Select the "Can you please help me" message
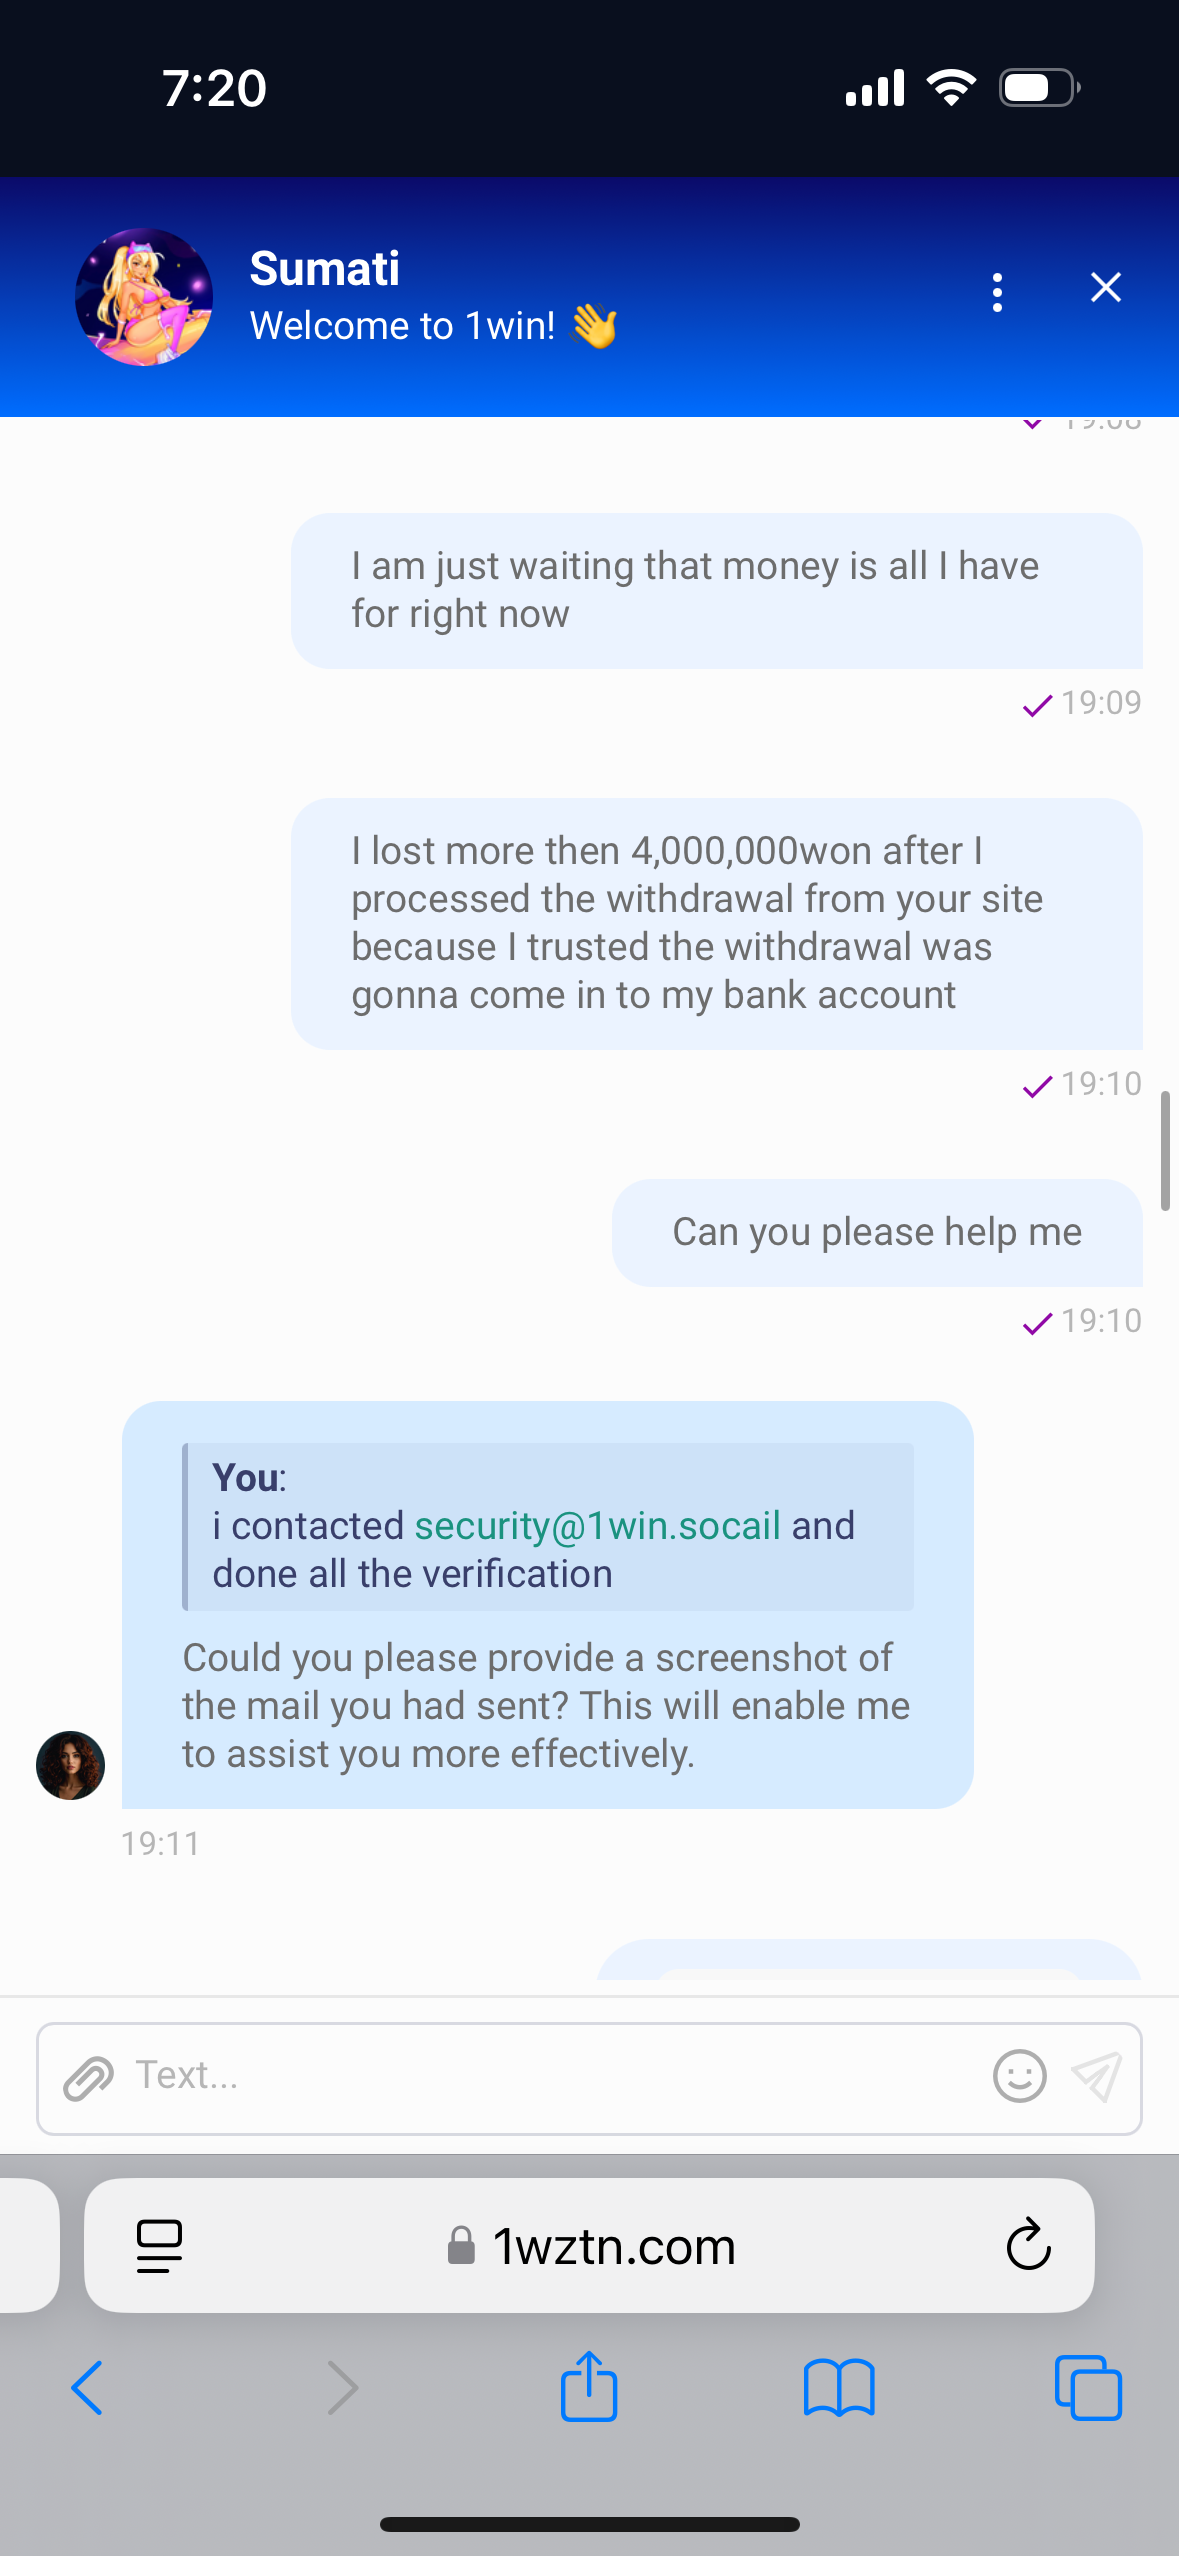Image resolution: width=1179 pixels, height=2556 pixels. click(x=876, y=1232)
